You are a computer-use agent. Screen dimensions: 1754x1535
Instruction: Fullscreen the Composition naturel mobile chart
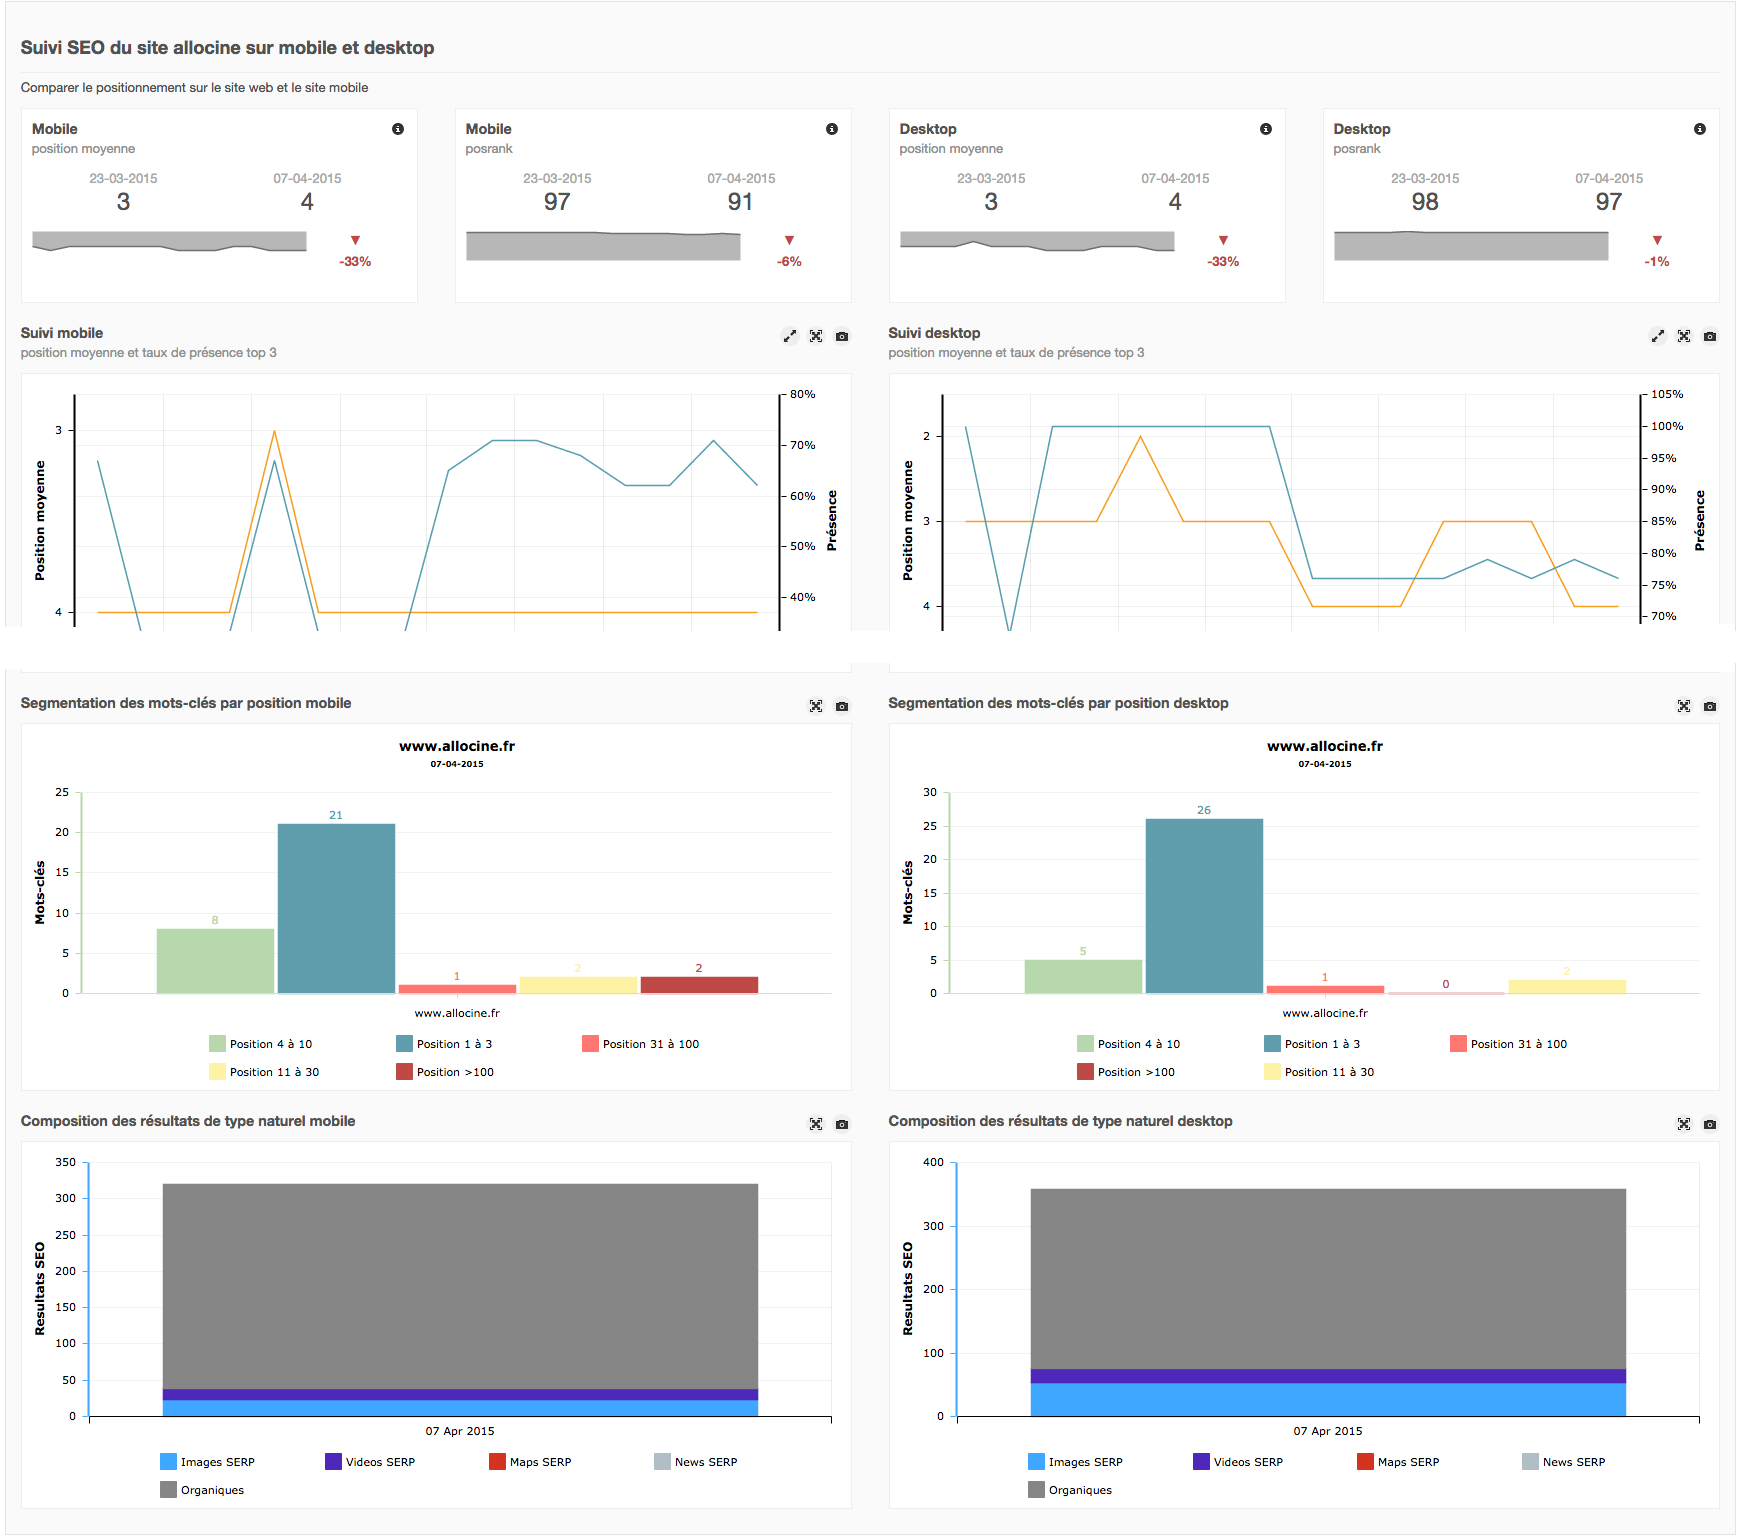pyautogui.click(x=816, y=1124)
